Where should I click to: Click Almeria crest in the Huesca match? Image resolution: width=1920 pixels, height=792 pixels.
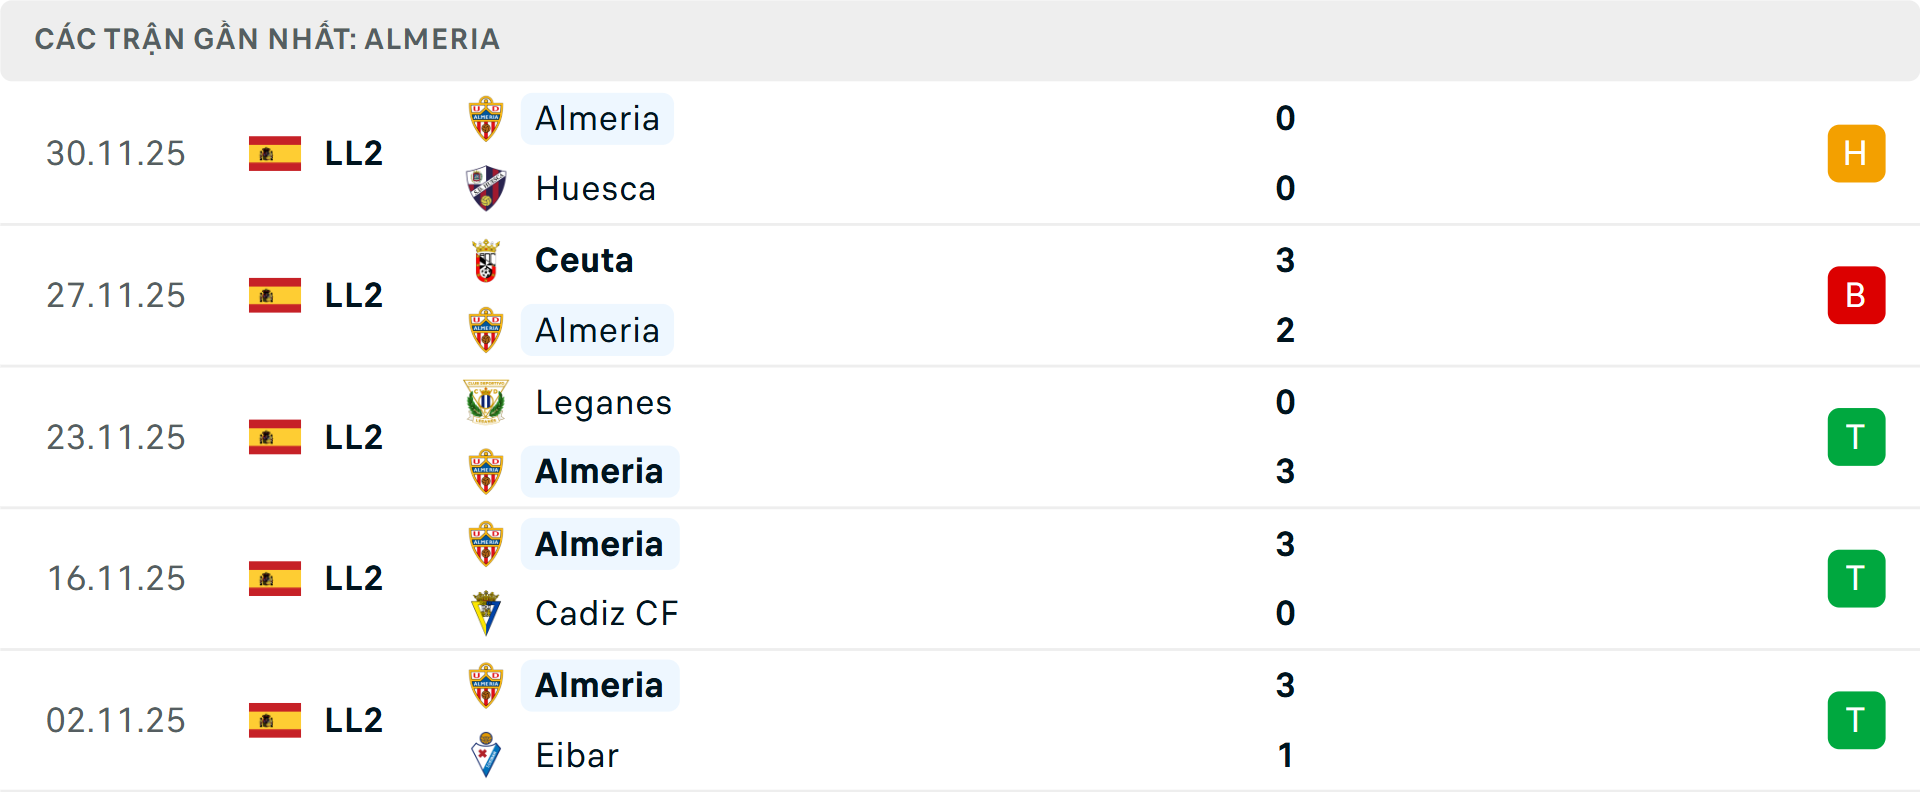click(x=486, y=119)
